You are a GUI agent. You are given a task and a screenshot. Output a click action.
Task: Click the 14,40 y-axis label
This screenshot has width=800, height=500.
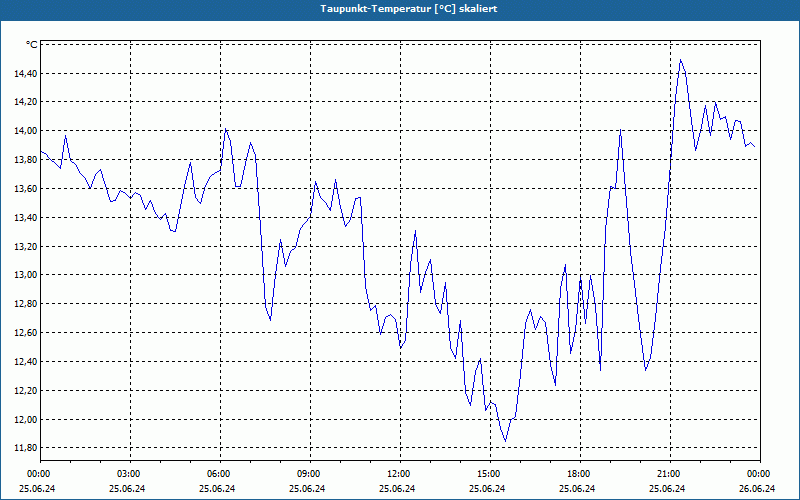point(25,74)
